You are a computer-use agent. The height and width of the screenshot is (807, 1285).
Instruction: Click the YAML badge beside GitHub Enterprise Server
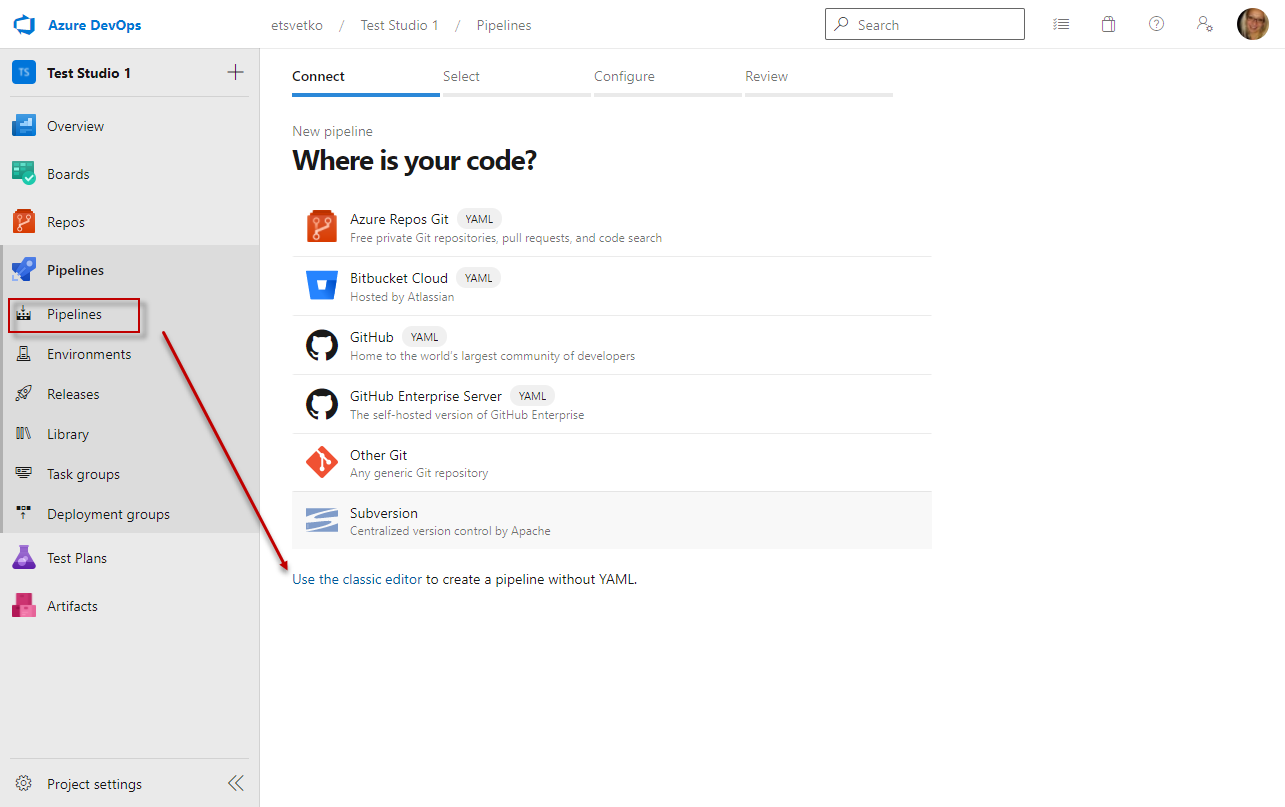(532, 396)
